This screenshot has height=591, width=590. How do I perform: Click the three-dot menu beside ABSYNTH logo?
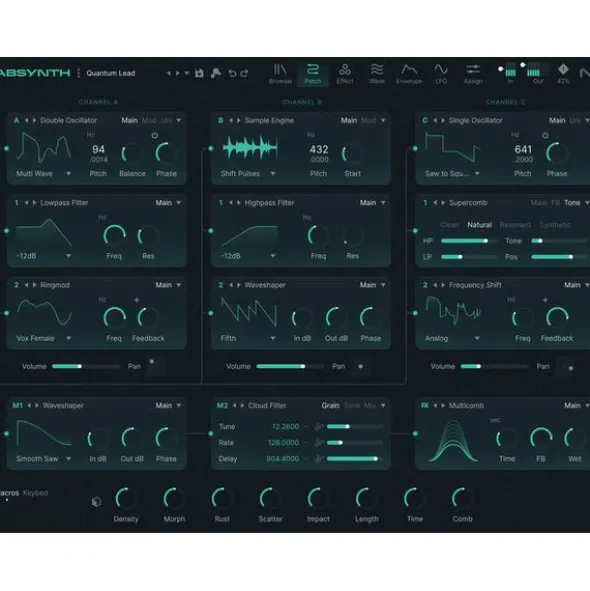coord(78,73)
